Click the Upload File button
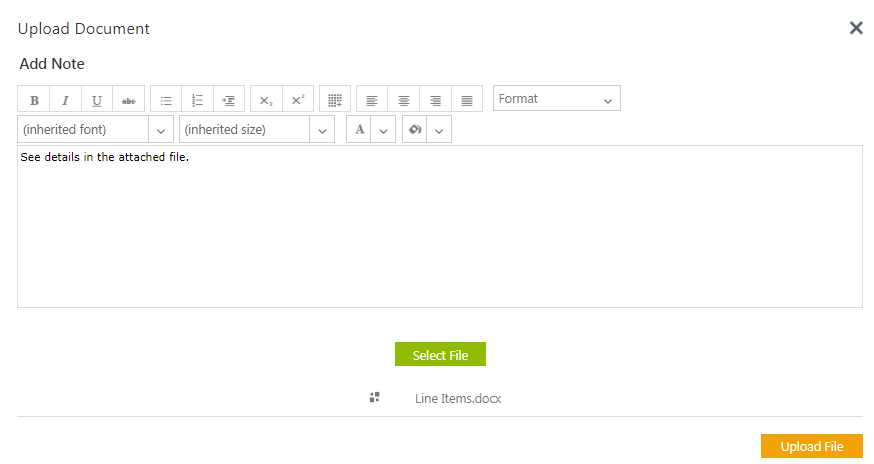The width and height of the screenshot is (874, 464). [x=811, y=446]
